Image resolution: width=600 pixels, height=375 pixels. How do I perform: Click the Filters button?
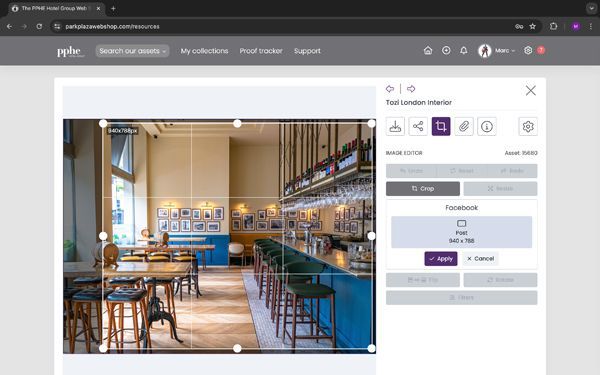[x=461, y=297]
